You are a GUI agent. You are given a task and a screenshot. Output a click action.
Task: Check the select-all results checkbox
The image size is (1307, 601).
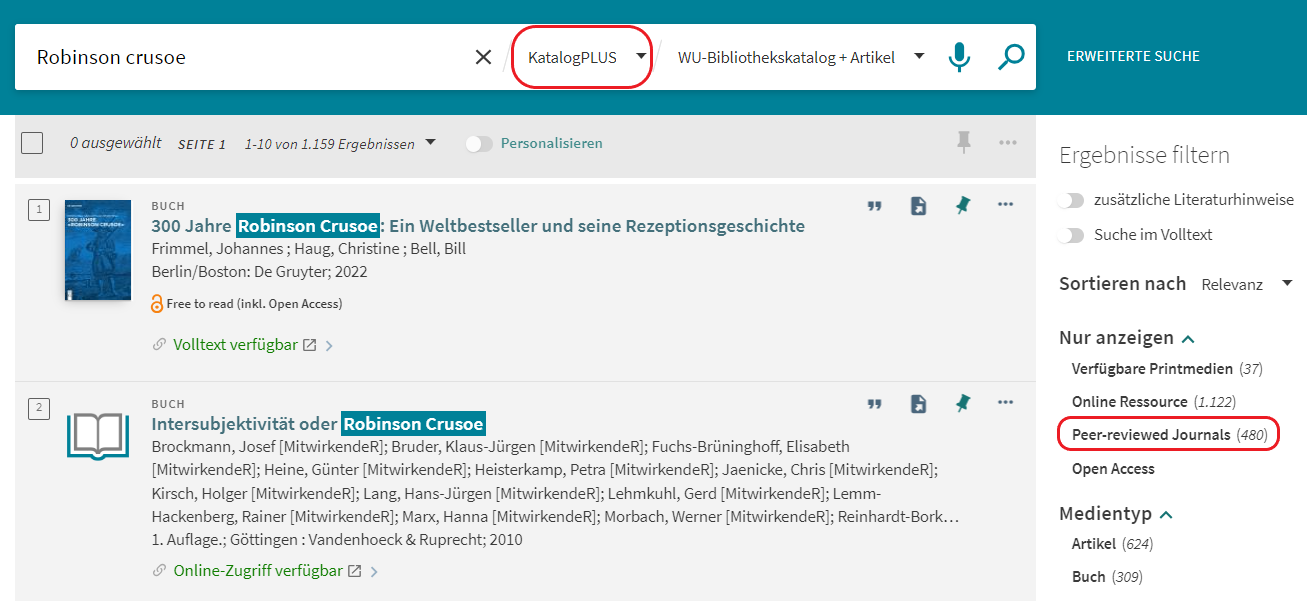[32, 143]
